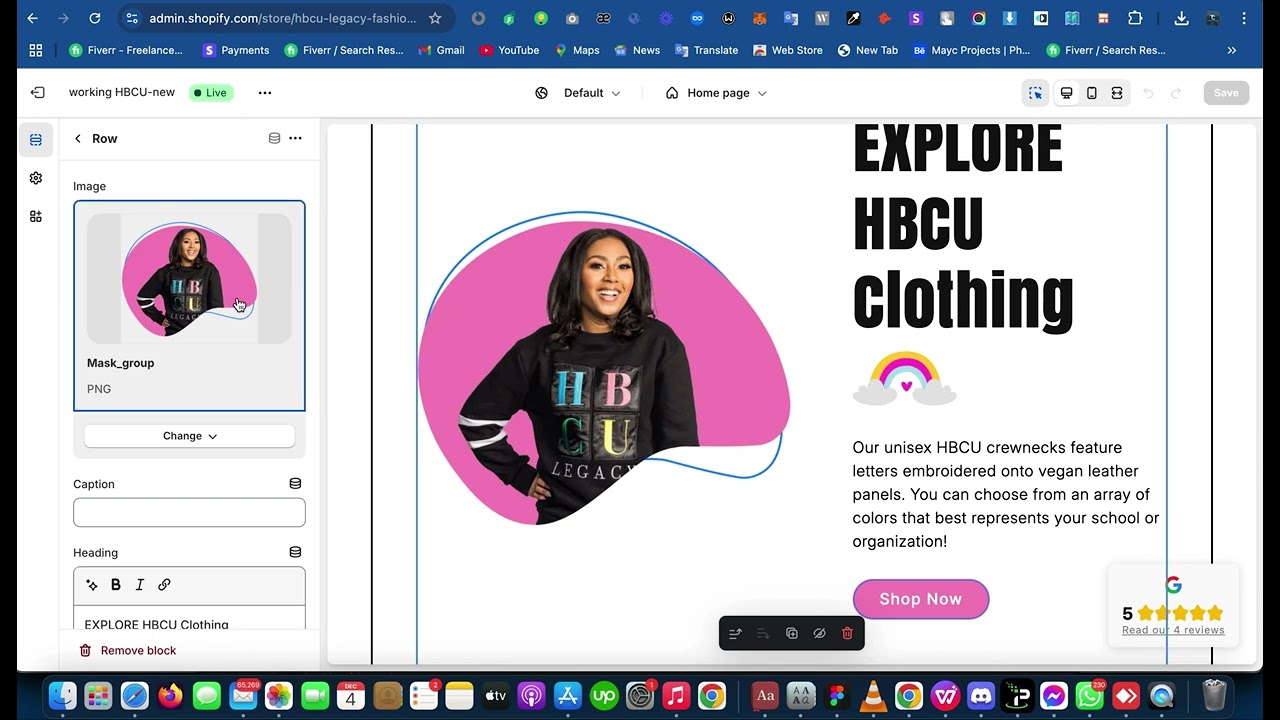Viewport: 1280px width, 720px height.
Task: Click the Caption input field
Action: pyautogui.click(x=189, y=513)
